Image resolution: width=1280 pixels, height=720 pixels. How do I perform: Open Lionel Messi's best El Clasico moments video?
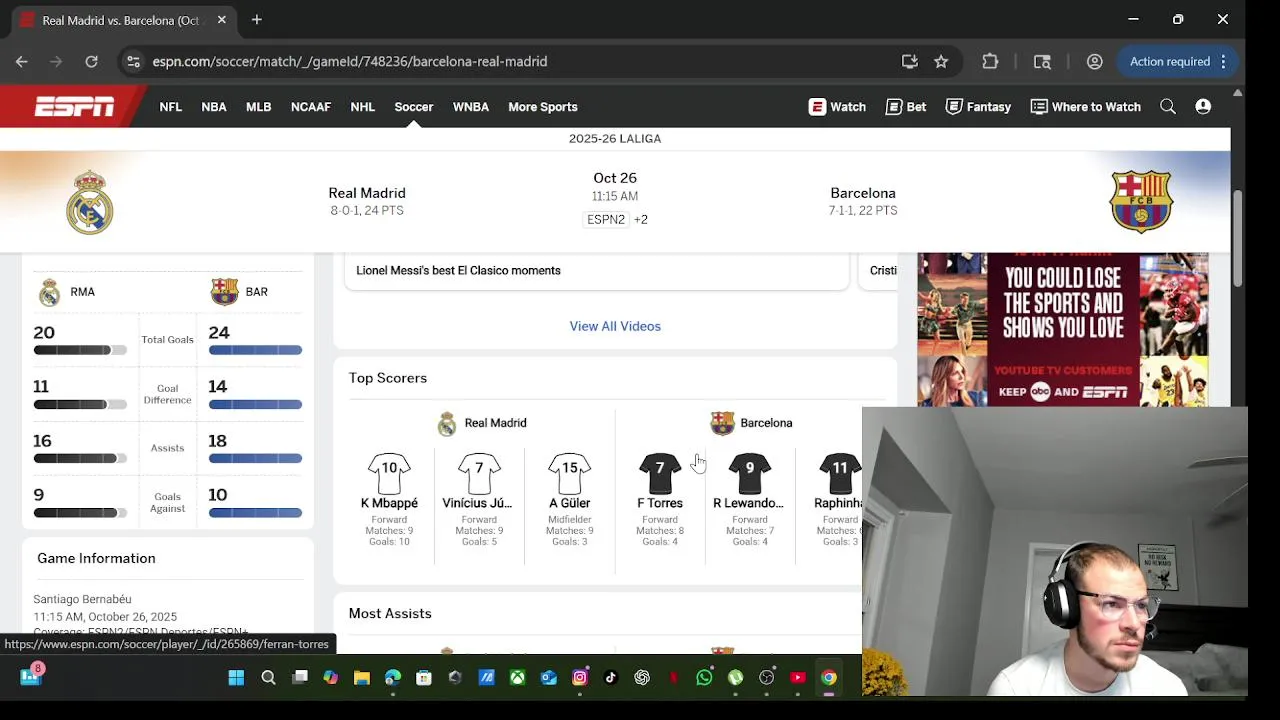[458, 271]
